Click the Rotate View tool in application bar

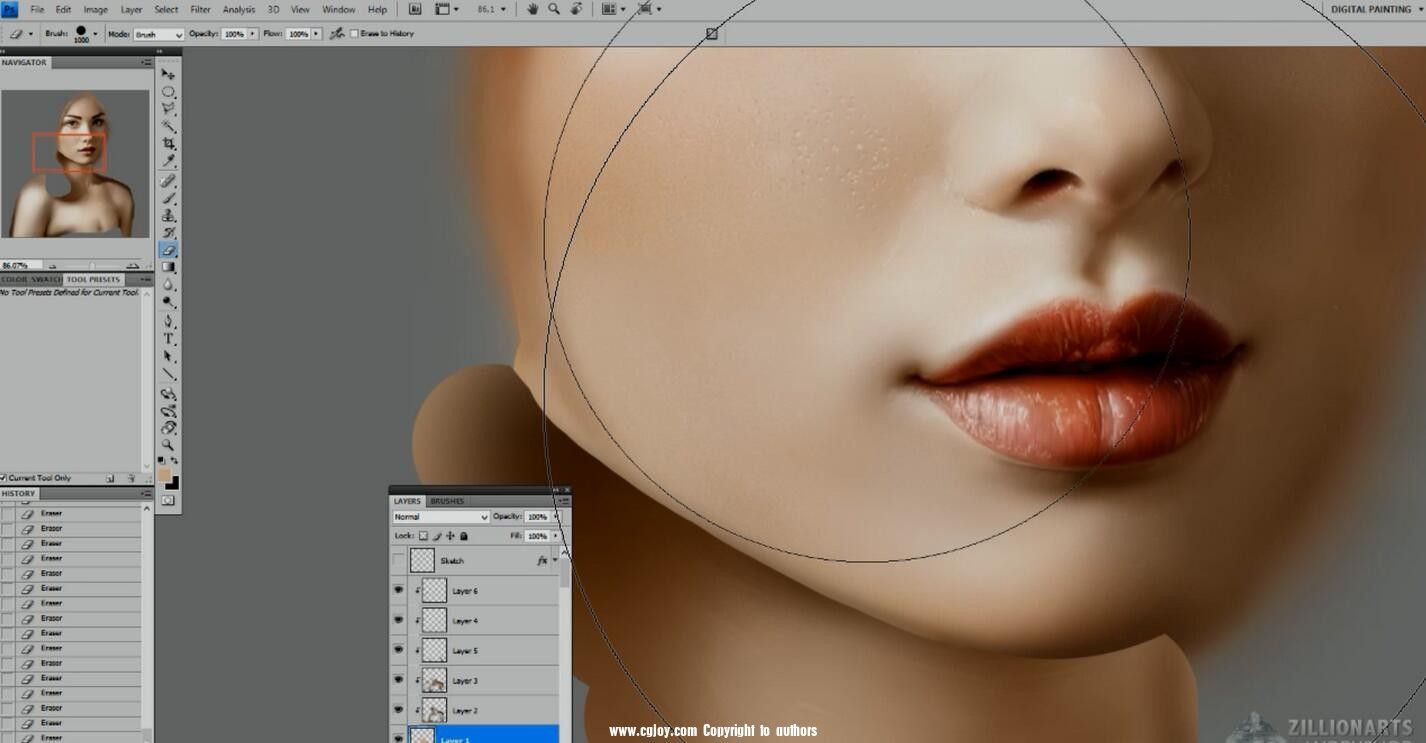pyautogui.click(x=576, y=9)
